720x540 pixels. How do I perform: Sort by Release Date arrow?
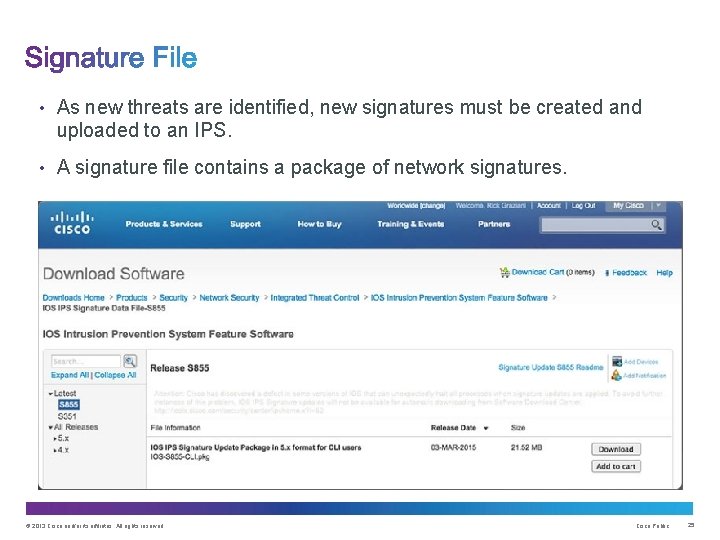485,428
